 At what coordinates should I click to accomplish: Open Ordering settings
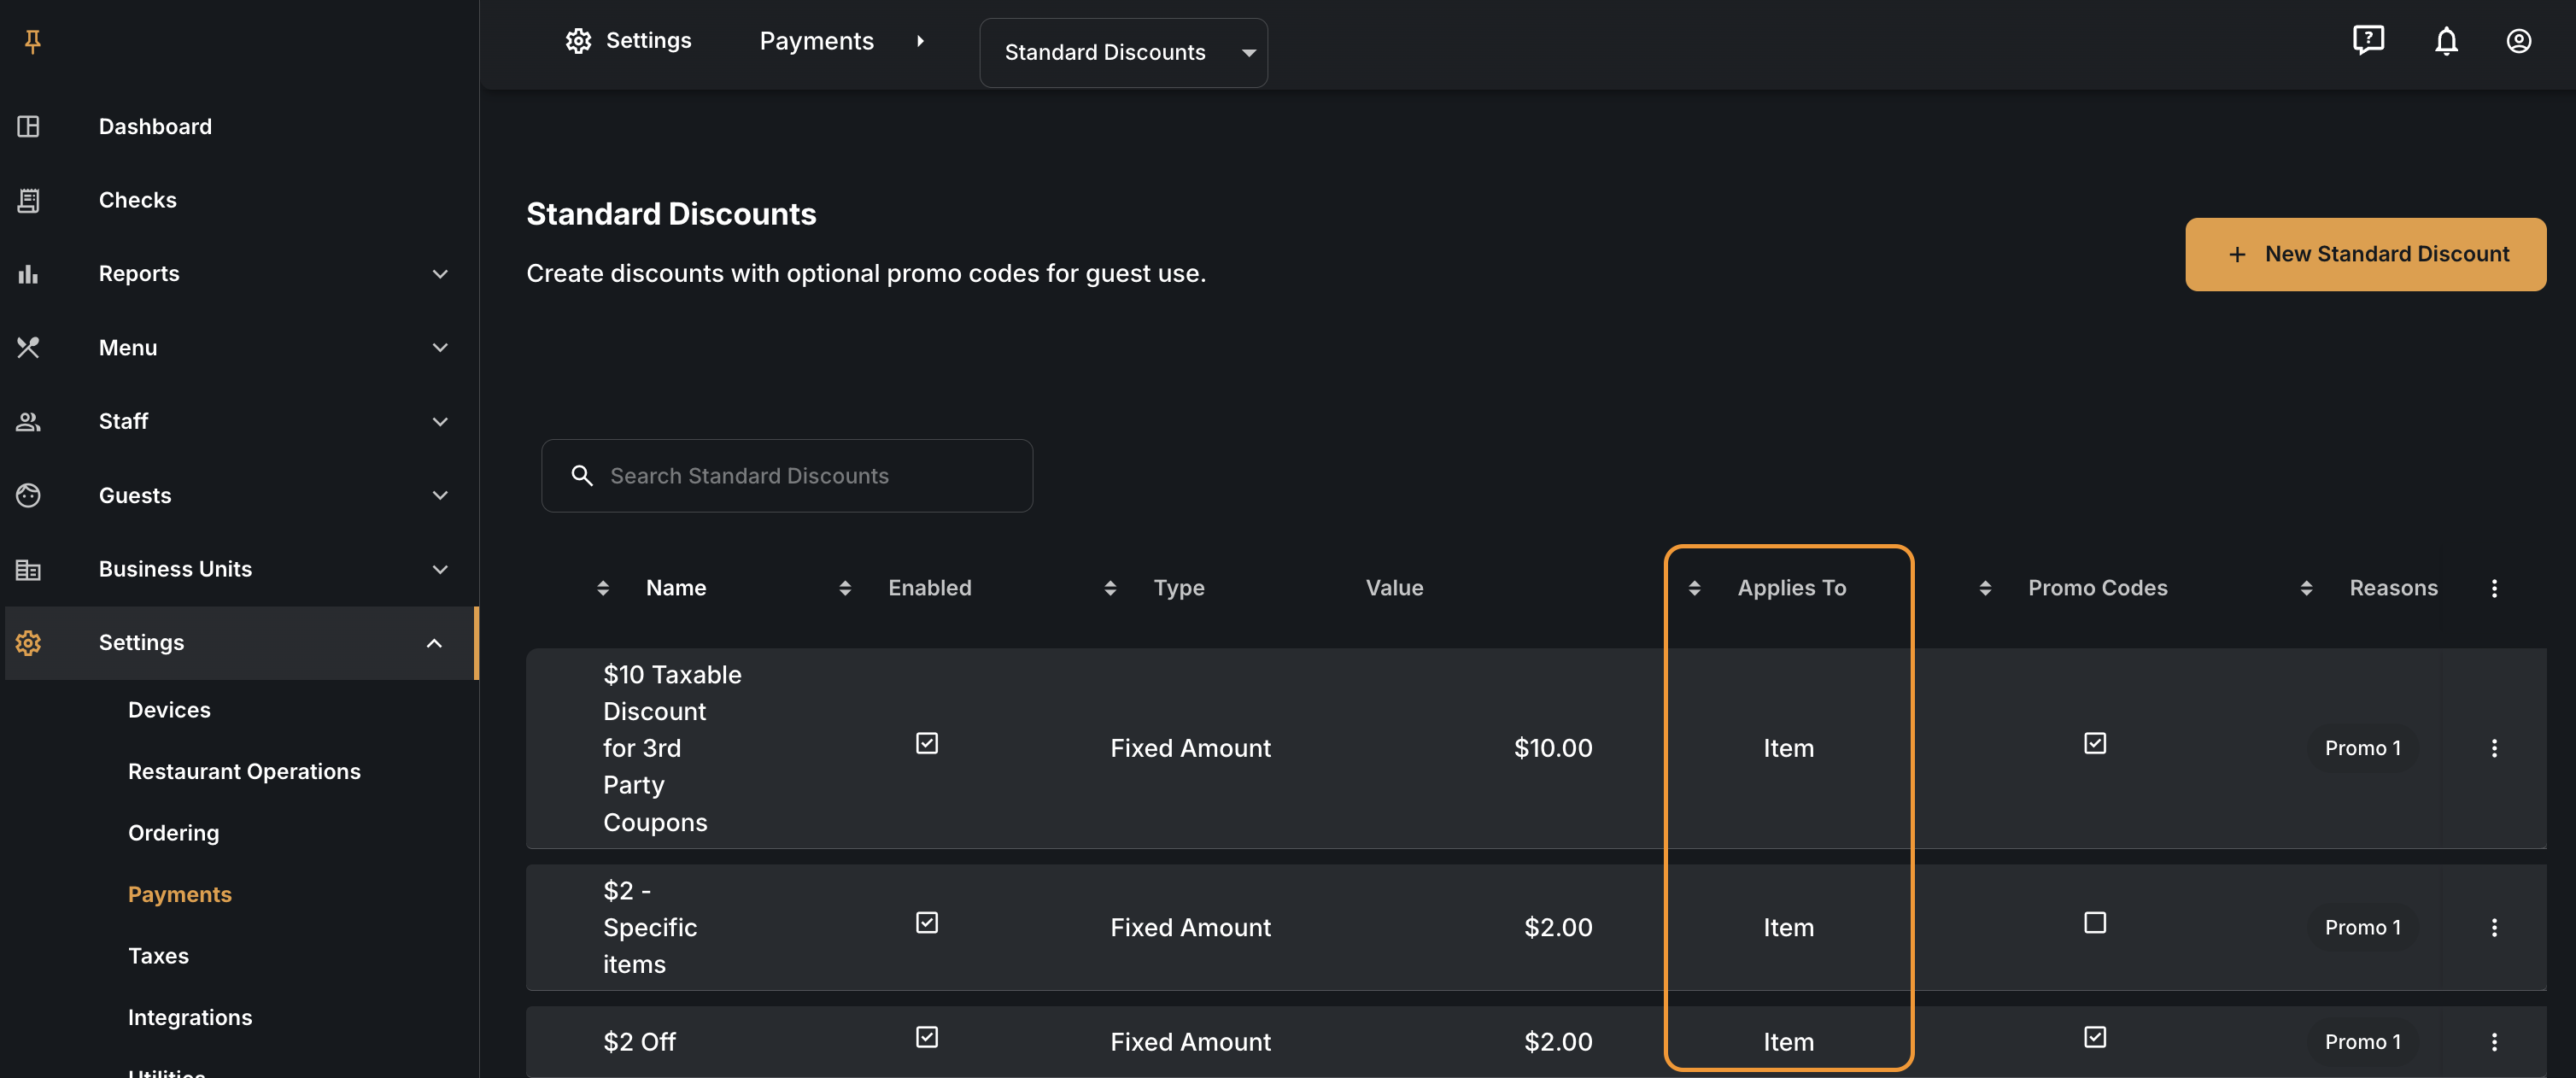click(173, 833)
